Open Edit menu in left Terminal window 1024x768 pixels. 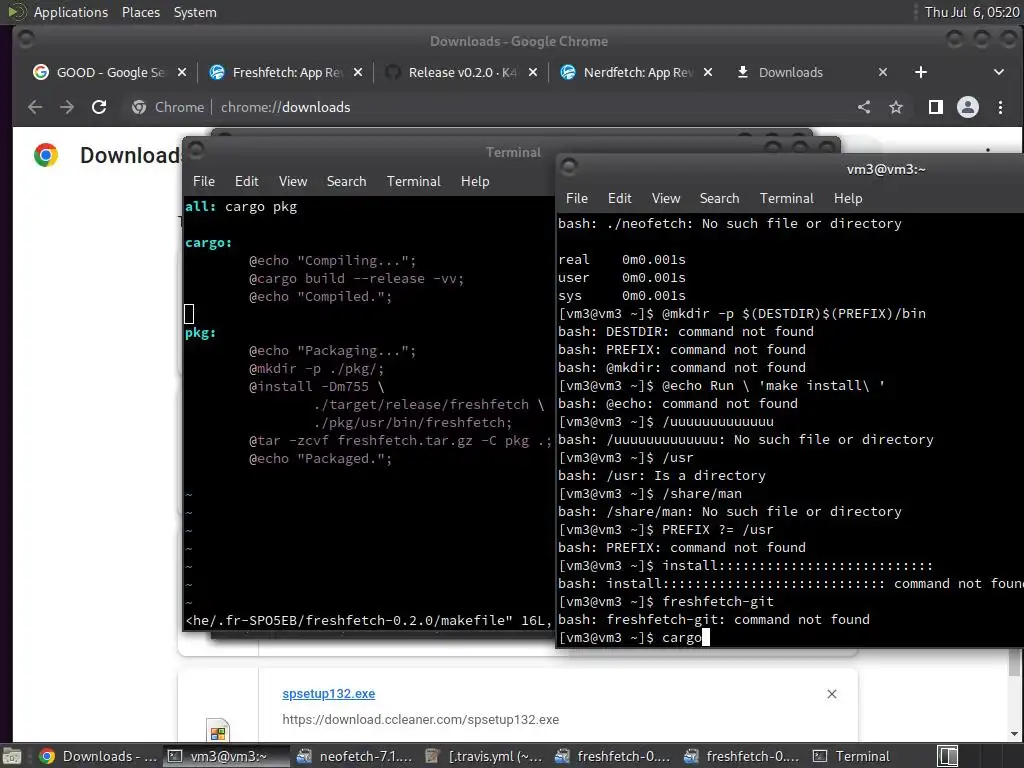click(x=247, y=182)
